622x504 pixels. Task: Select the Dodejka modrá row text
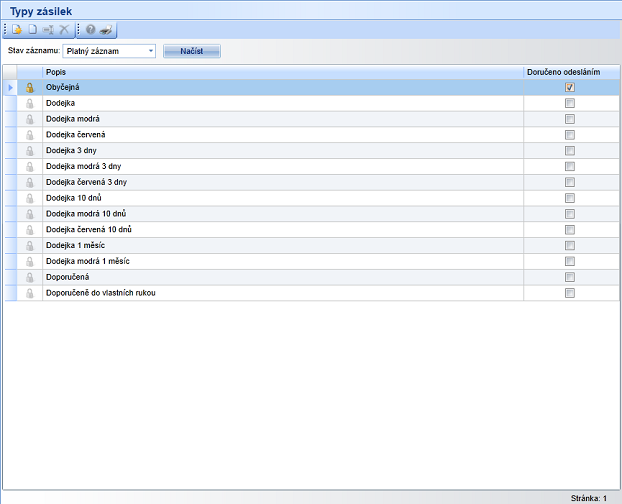[73, 119]
